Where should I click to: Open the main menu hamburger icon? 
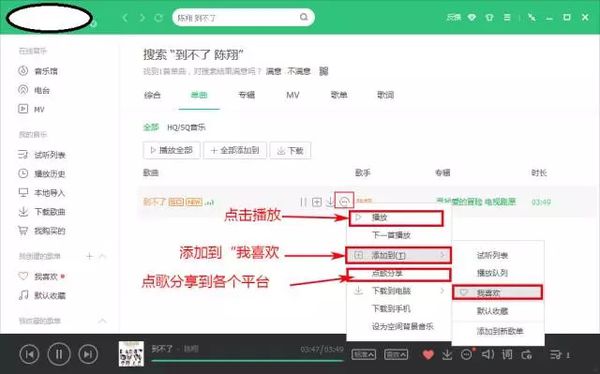point(507,18)
